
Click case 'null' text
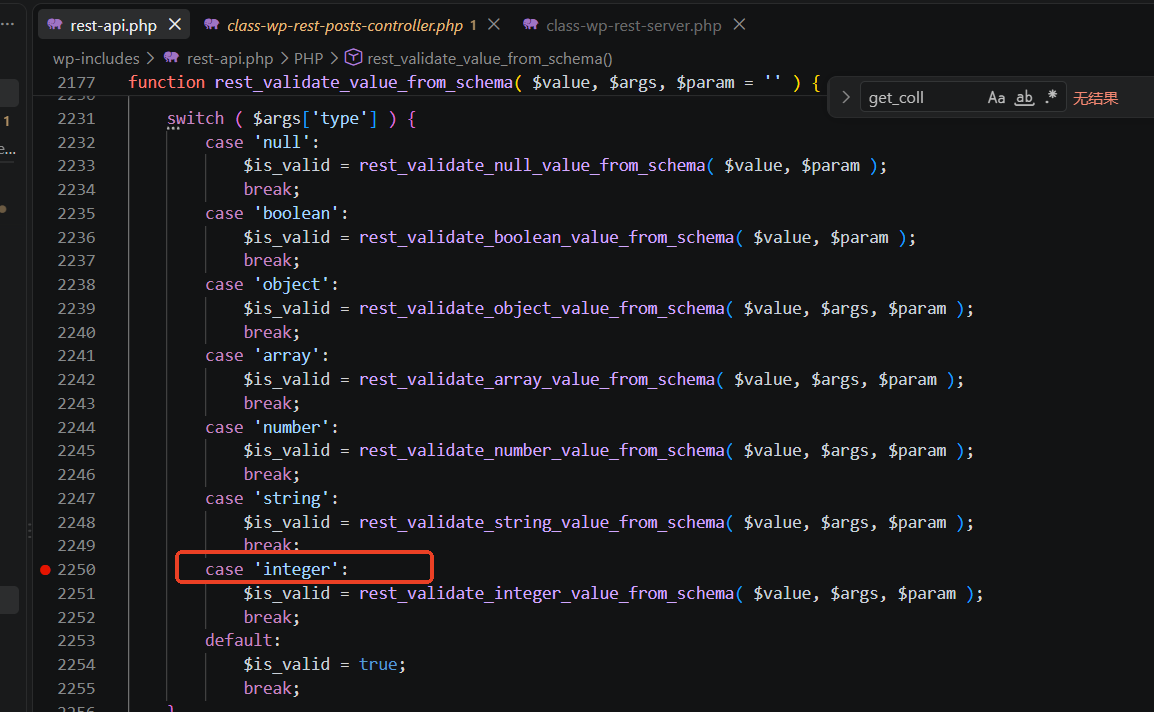pos(262,142)
